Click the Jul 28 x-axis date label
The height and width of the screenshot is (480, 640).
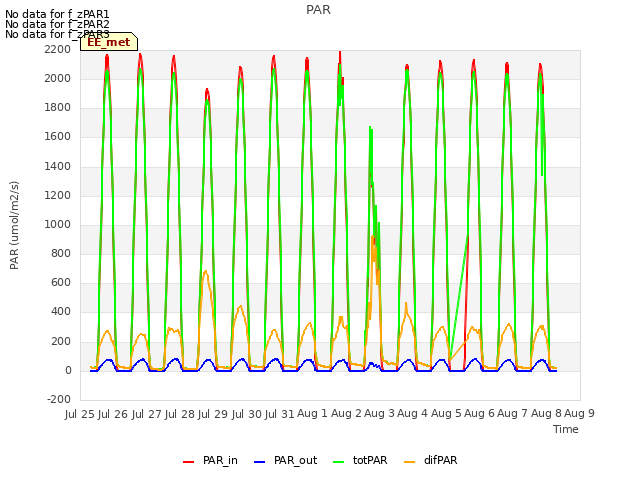[x=180, y=414]
